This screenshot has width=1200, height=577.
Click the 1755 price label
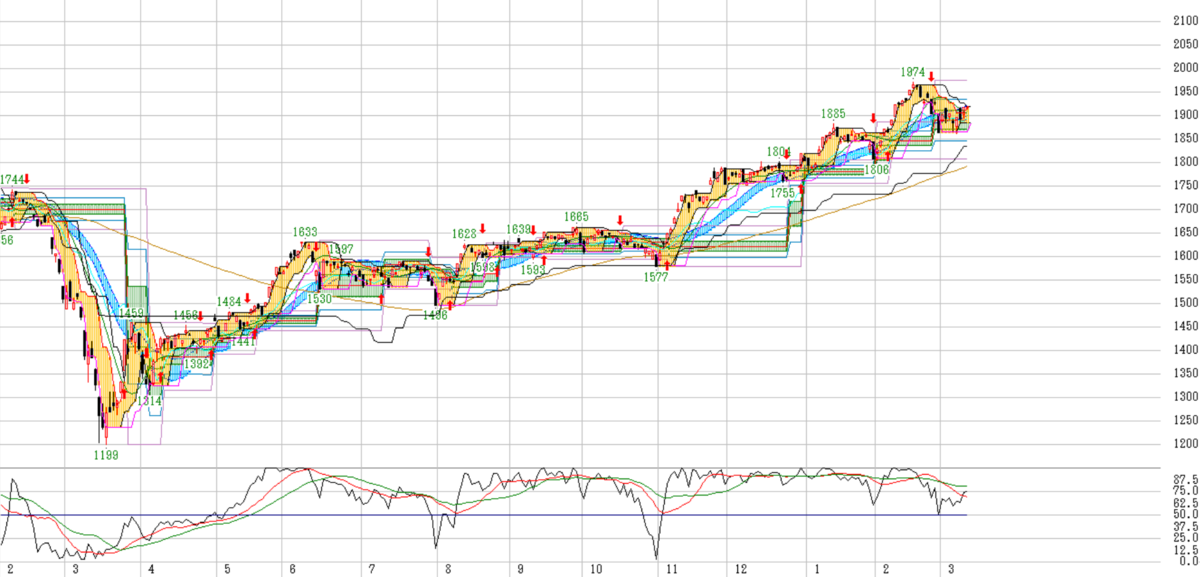(x=783, y=192)
